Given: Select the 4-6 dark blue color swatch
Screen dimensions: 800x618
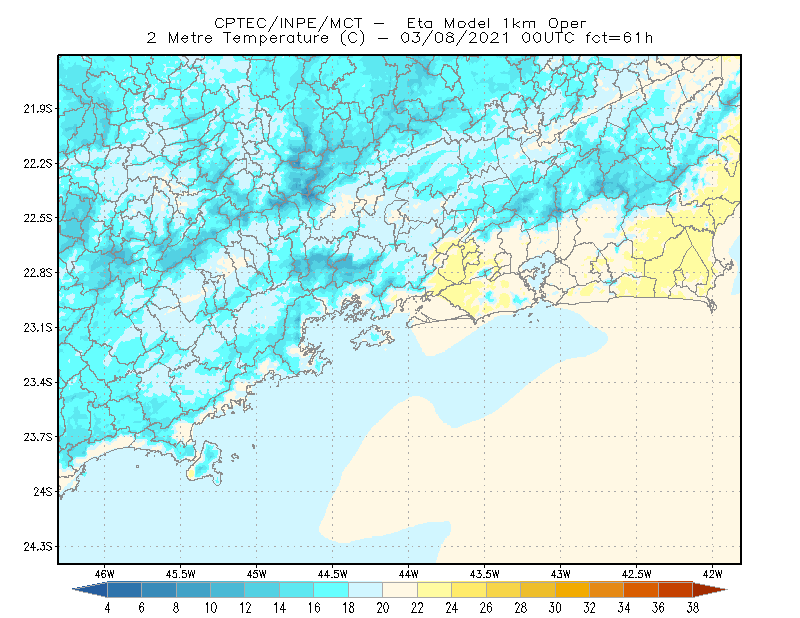Looking at the screenshot, I should (x=124, y=590).
